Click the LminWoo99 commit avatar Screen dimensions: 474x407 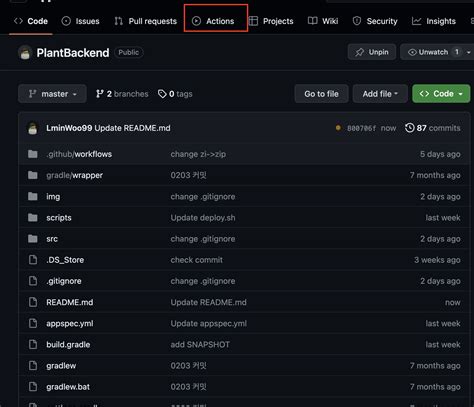[x=33, y=128]
